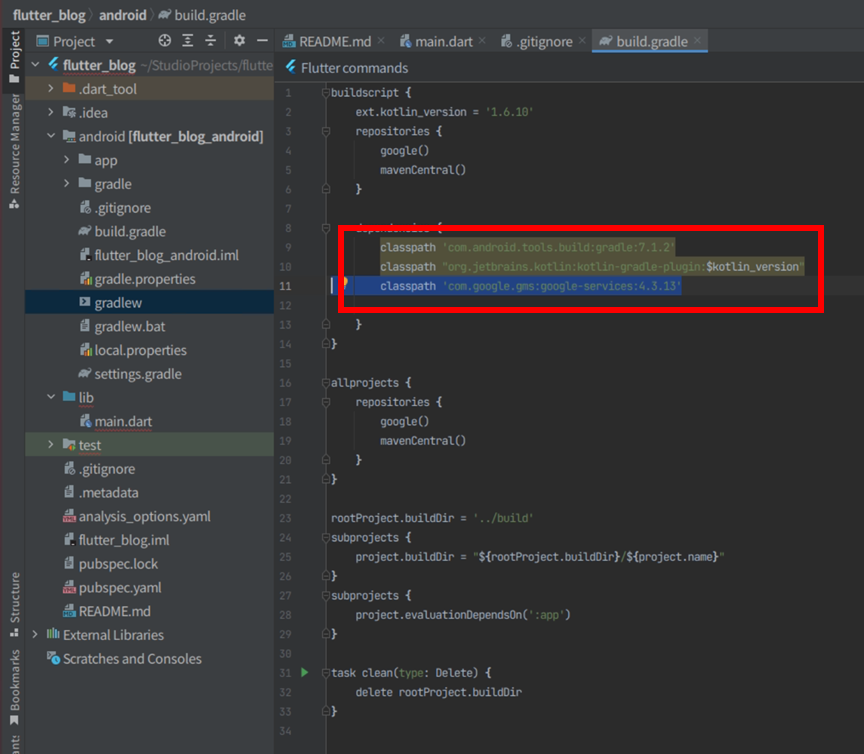Click the android breadcrumb in navigation bar
The image size is (864, 754).
(122, 15)
